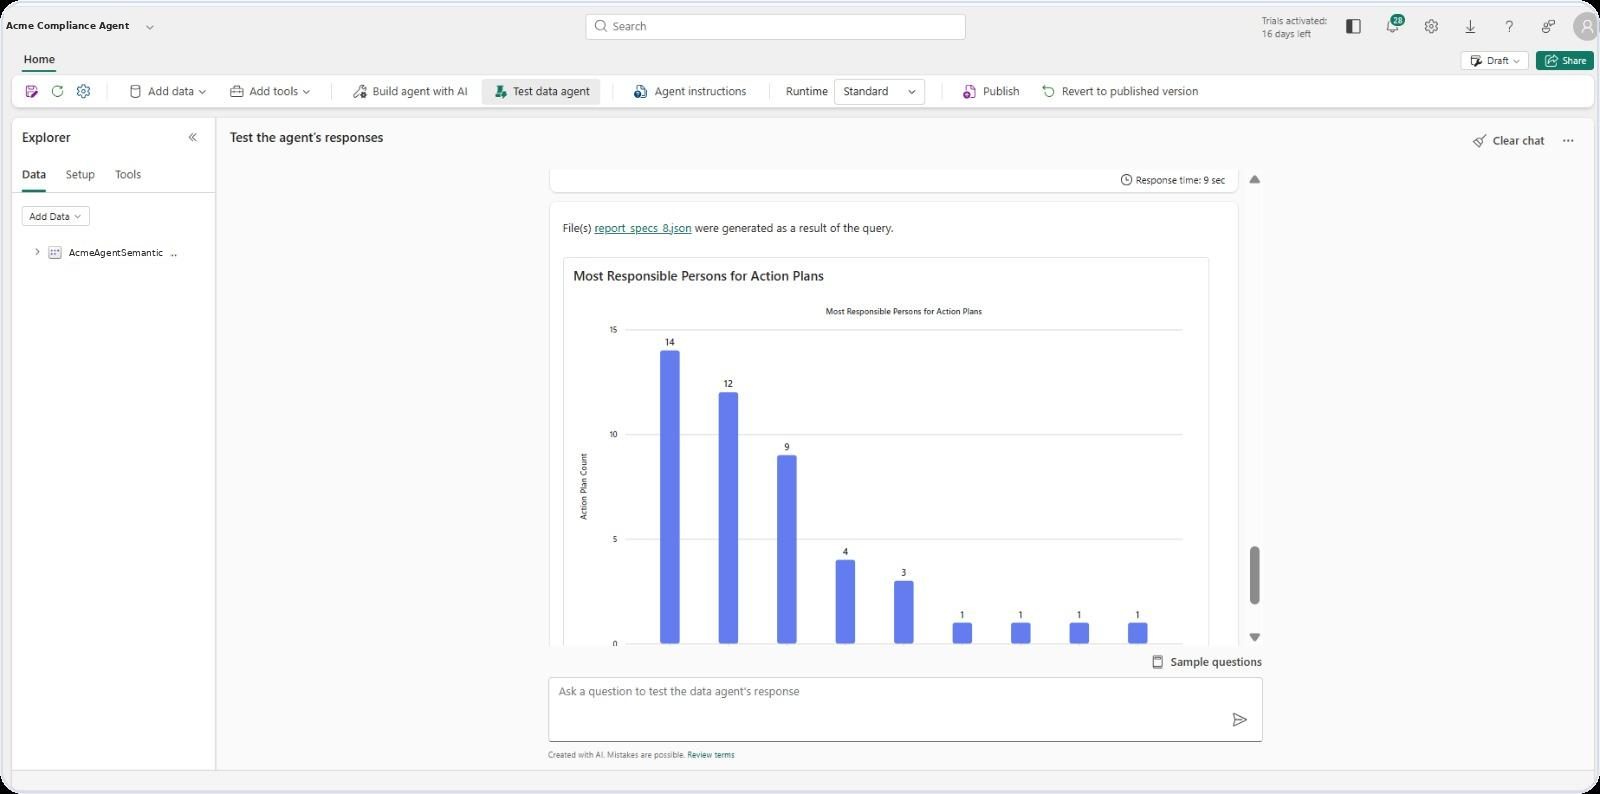Click the chart heading Most Responsible Persons

pyautogui.click(x=698, y=276)
